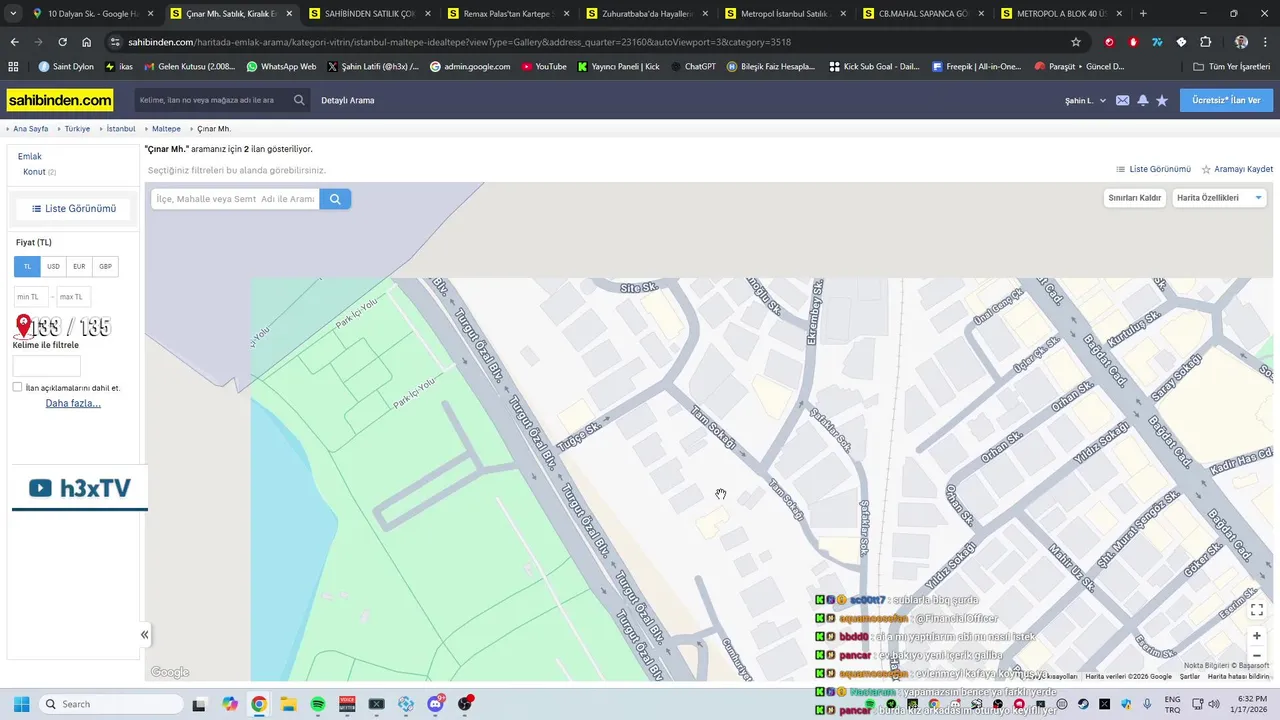1280x720 pixels.
Task: Focus the min TL price field
Action: (30, 297)
